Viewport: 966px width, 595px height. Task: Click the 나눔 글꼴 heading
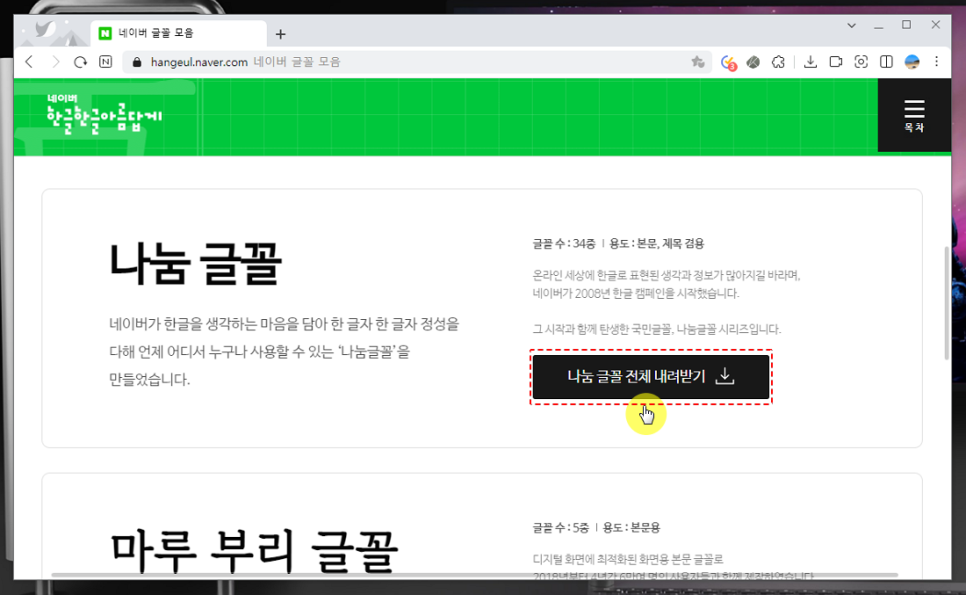pos(195,264)
